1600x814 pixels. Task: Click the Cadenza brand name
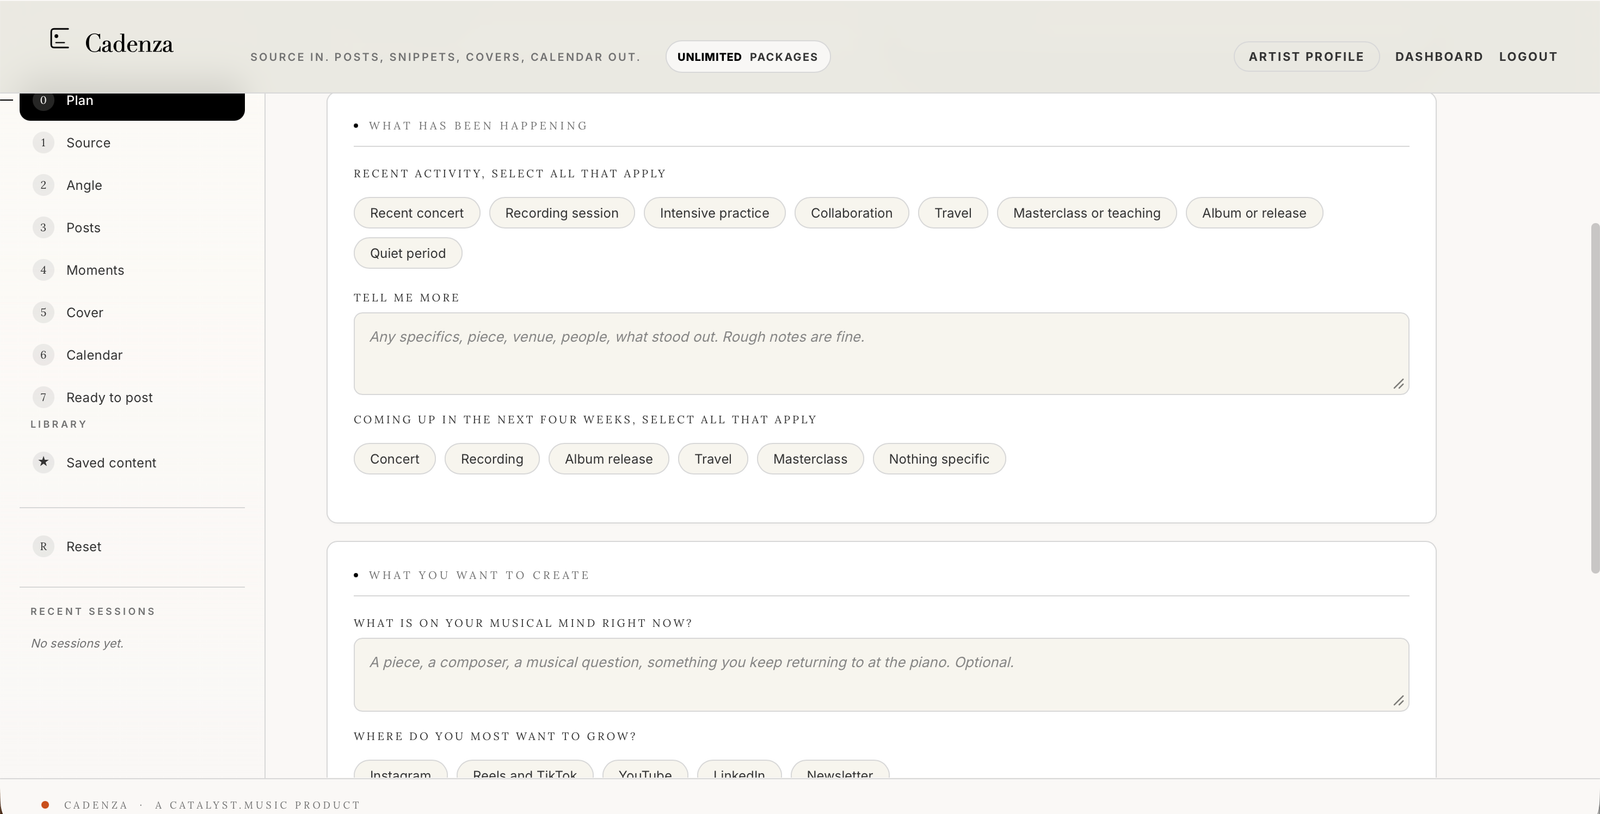[x=129, y=43]
